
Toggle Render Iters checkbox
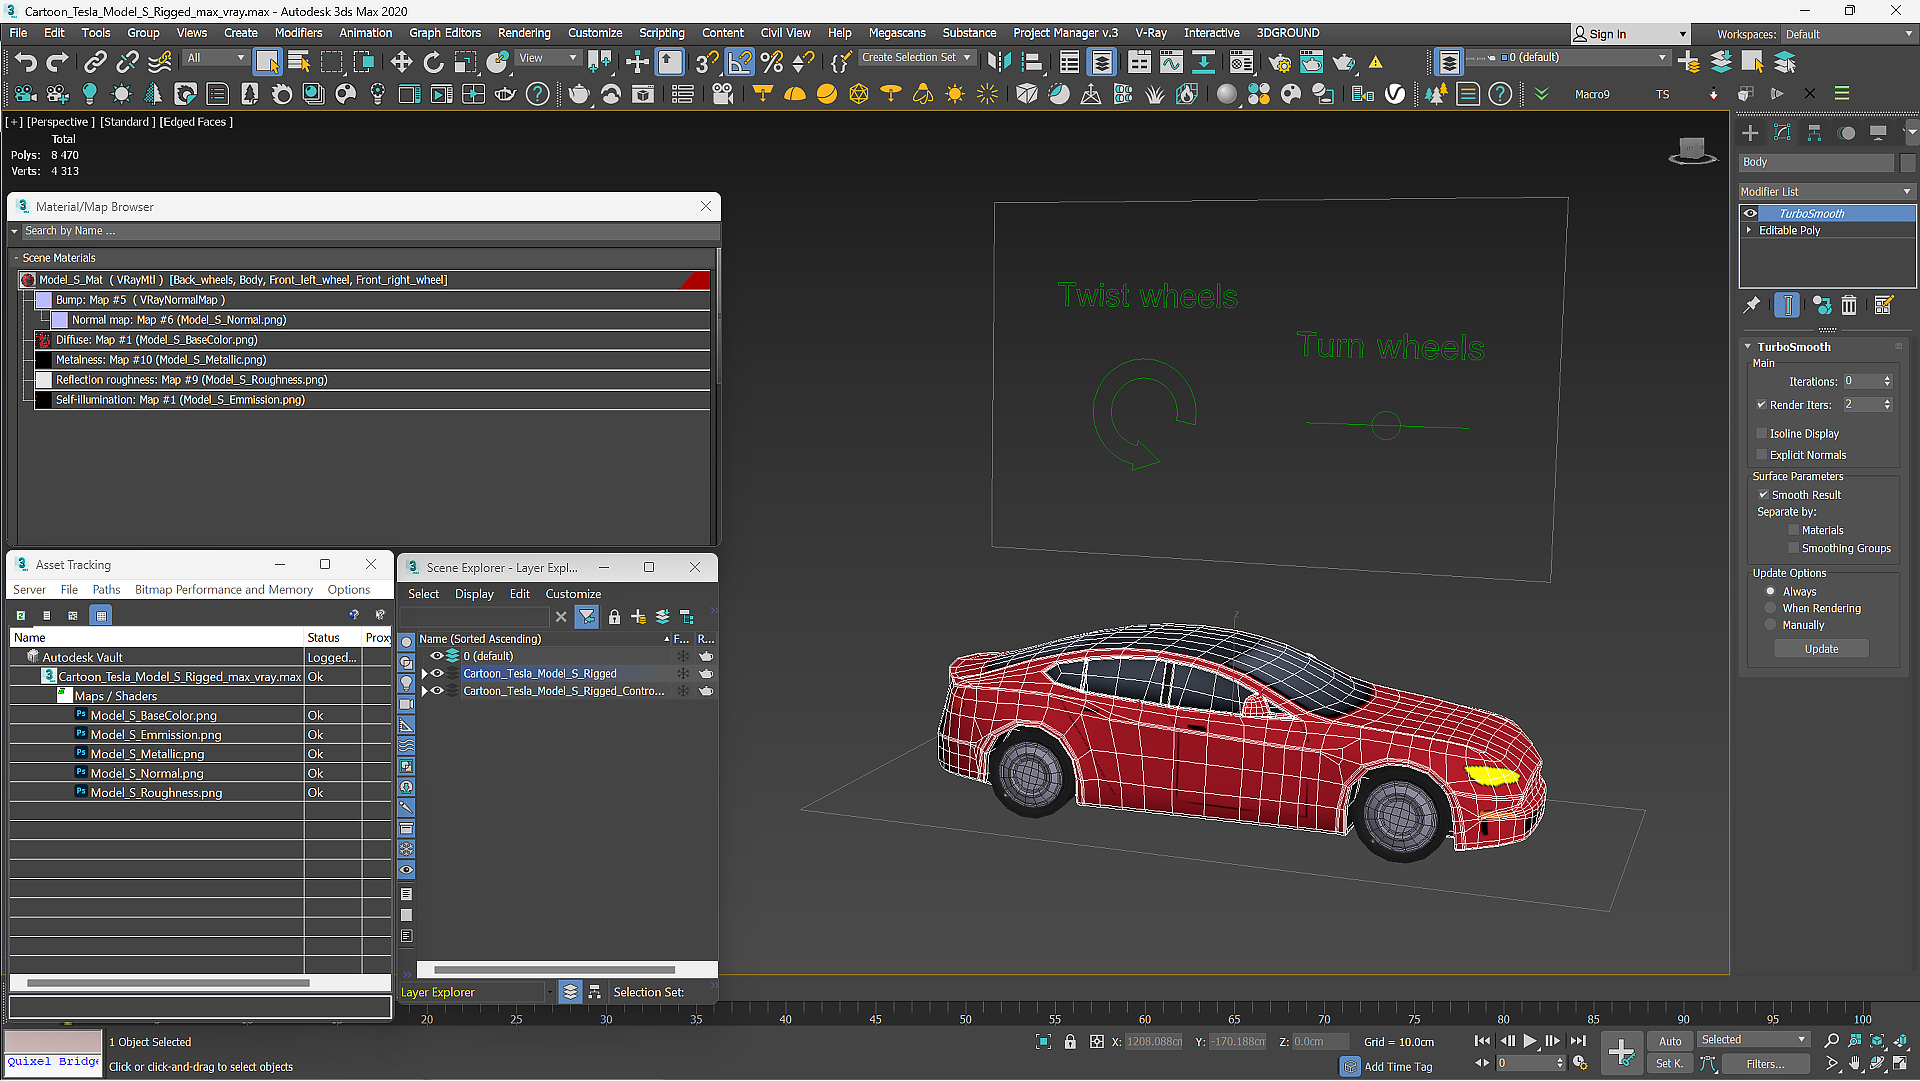(1762, 405)
